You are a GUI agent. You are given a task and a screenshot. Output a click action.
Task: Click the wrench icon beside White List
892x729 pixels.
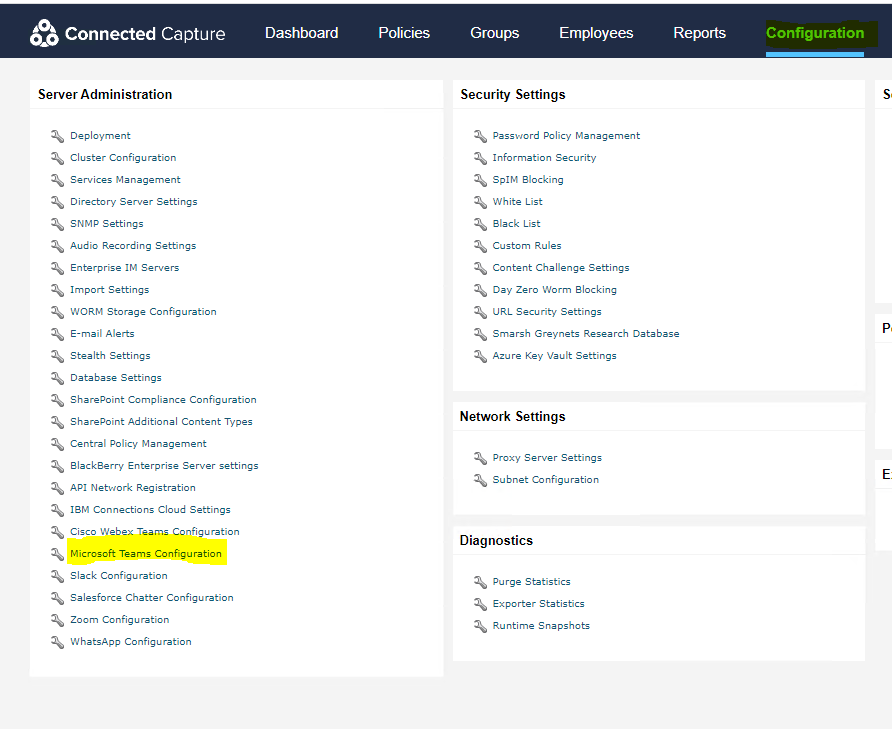[480, 202]
